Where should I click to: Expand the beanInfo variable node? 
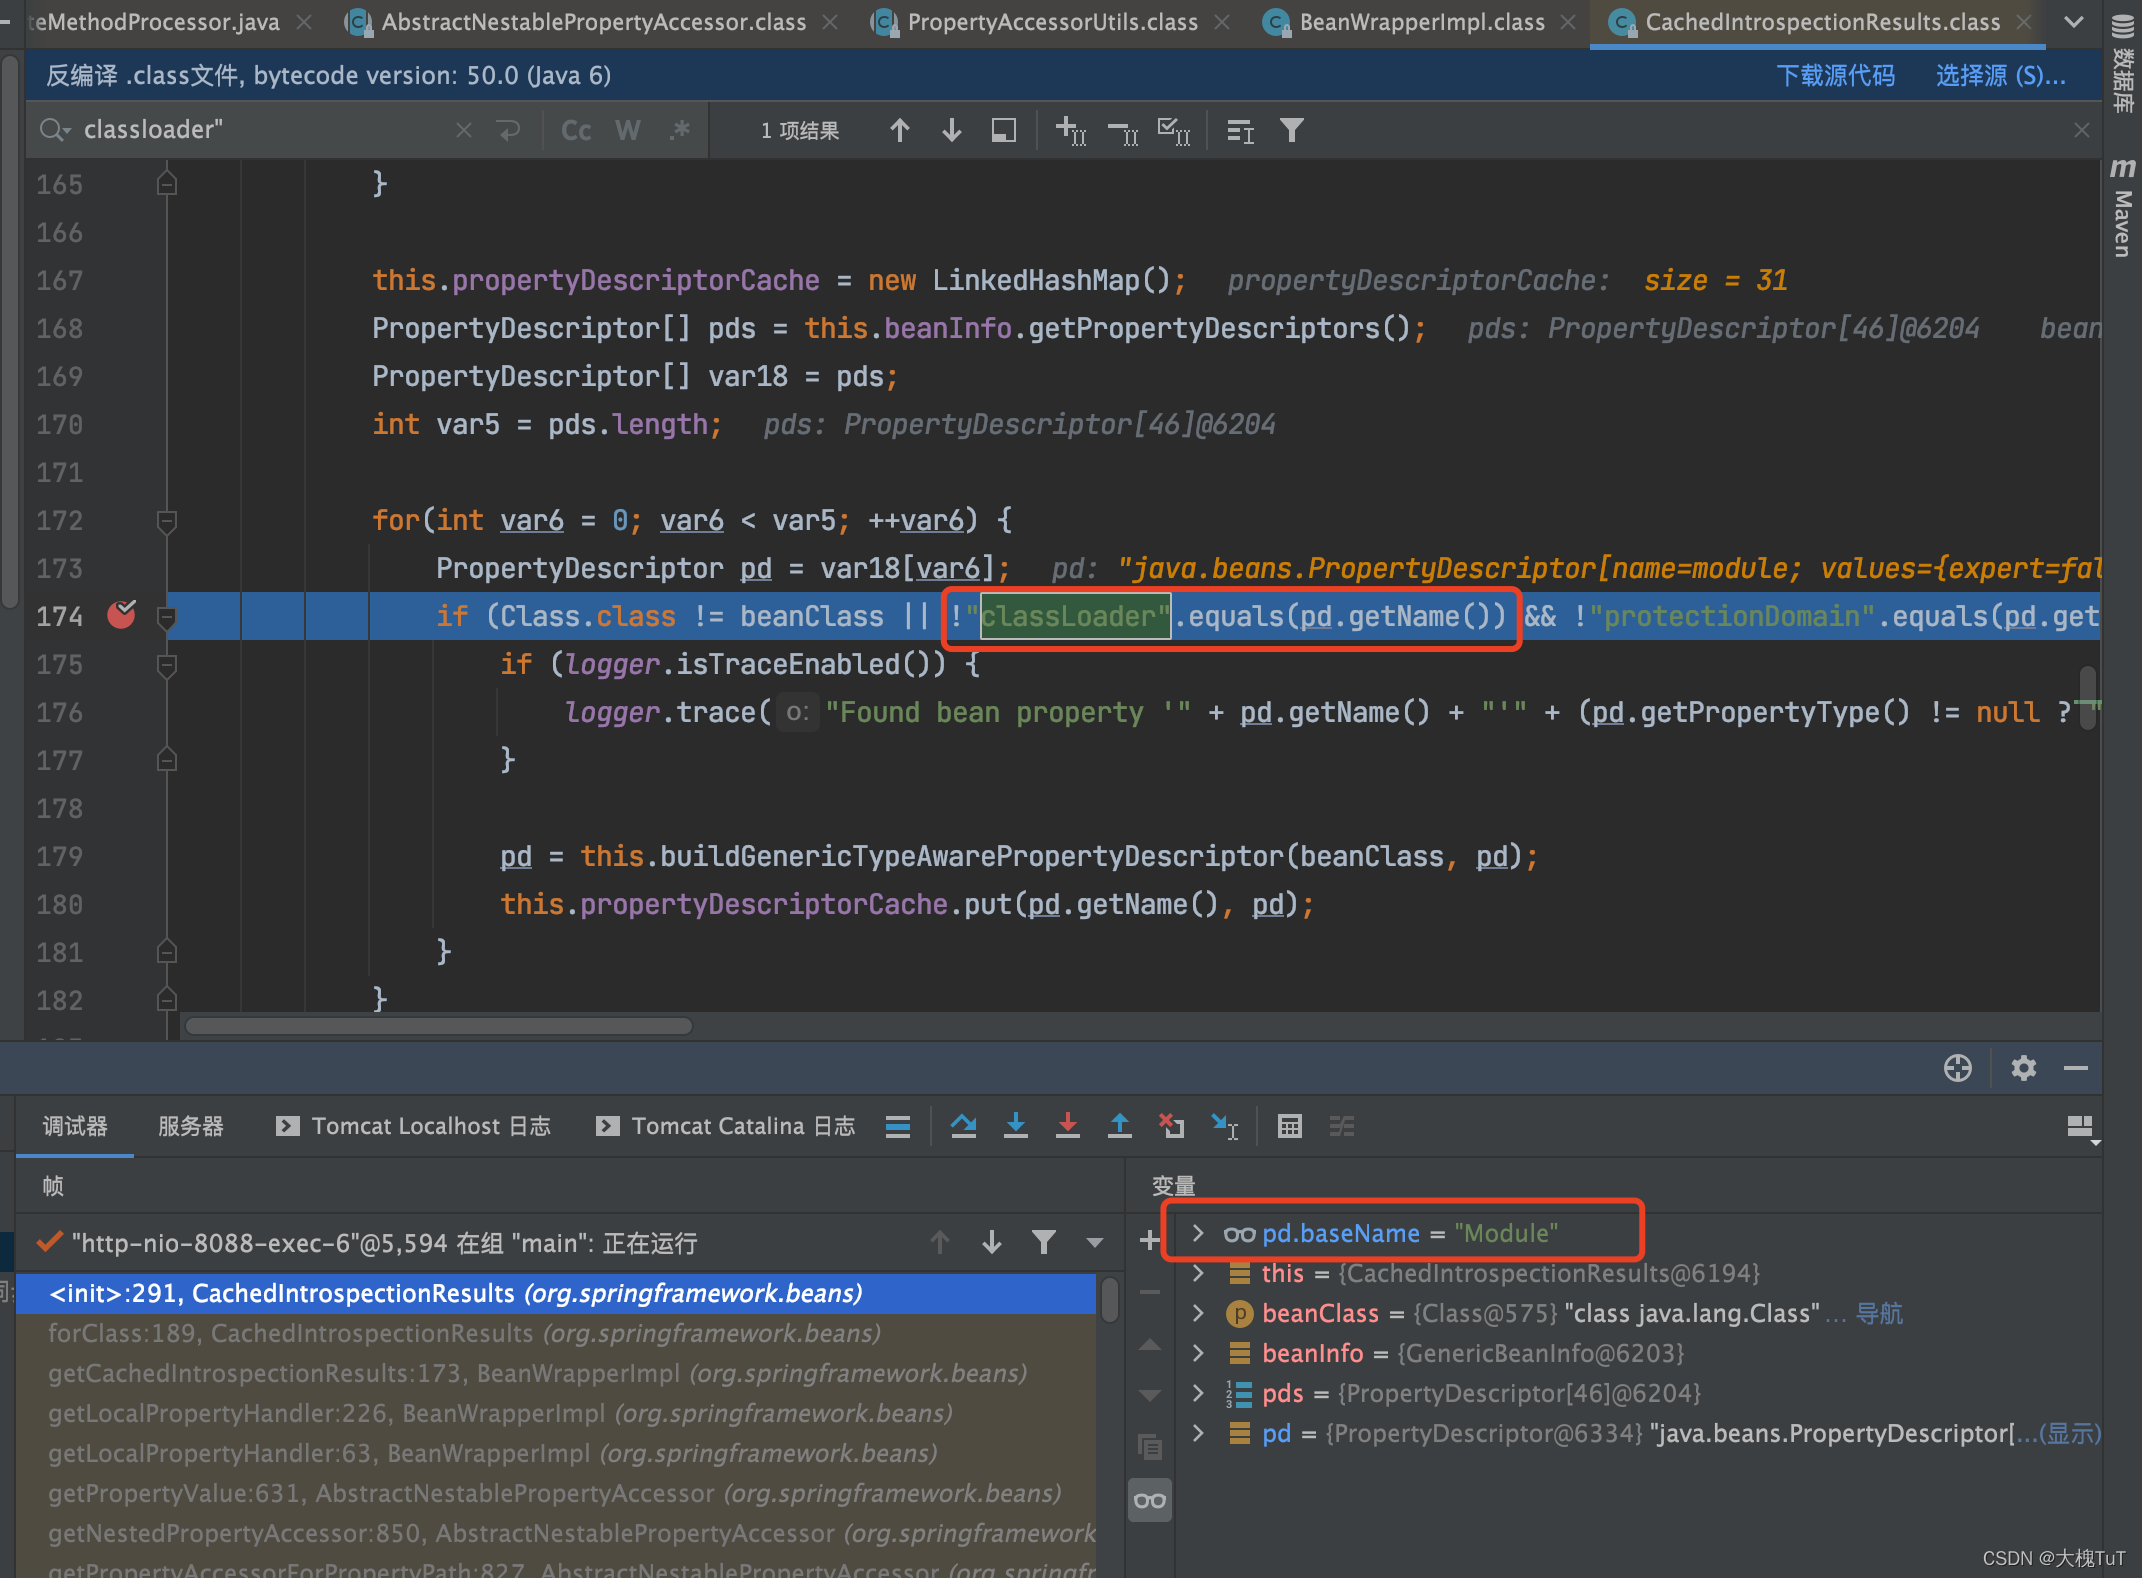tap(1198, 1353)
